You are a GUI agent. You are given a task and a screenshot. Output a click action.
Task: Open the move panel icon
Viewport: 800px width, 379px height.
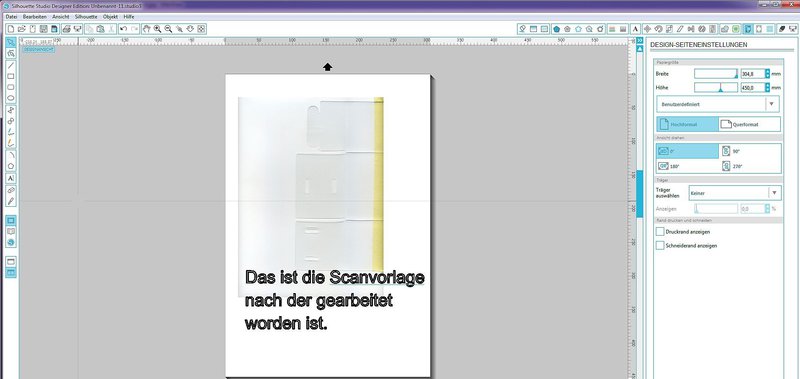[647, 29]
